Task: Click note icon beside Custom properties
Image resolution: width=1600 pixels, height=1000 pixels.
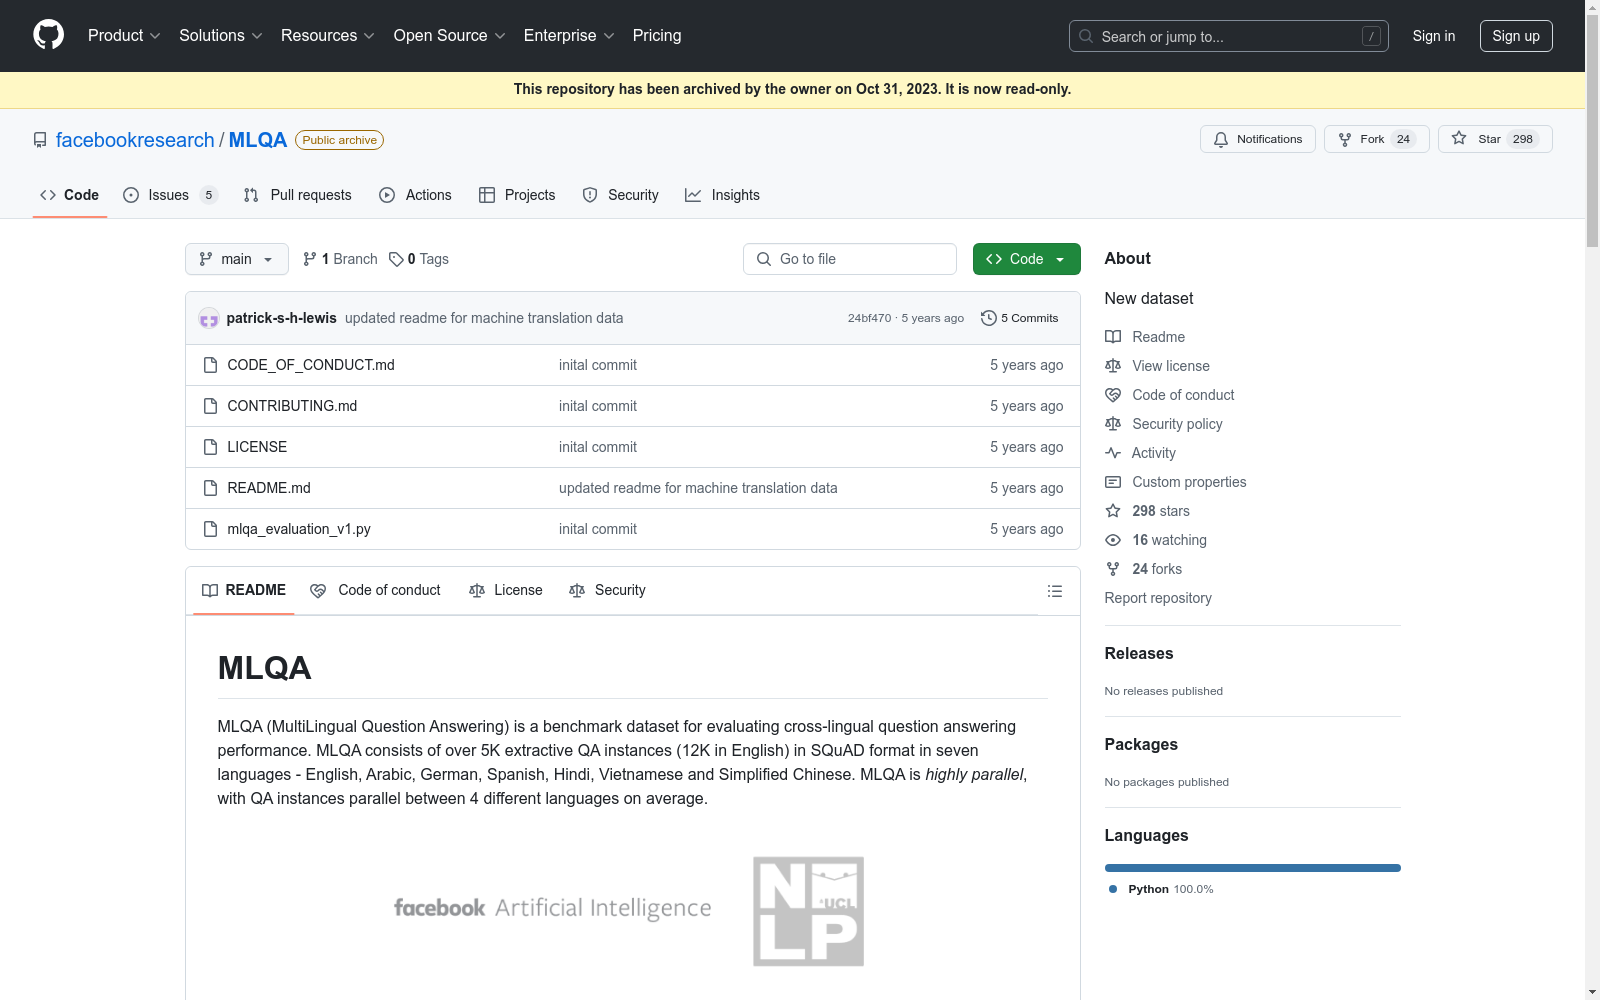Action: coord(1113,482)
